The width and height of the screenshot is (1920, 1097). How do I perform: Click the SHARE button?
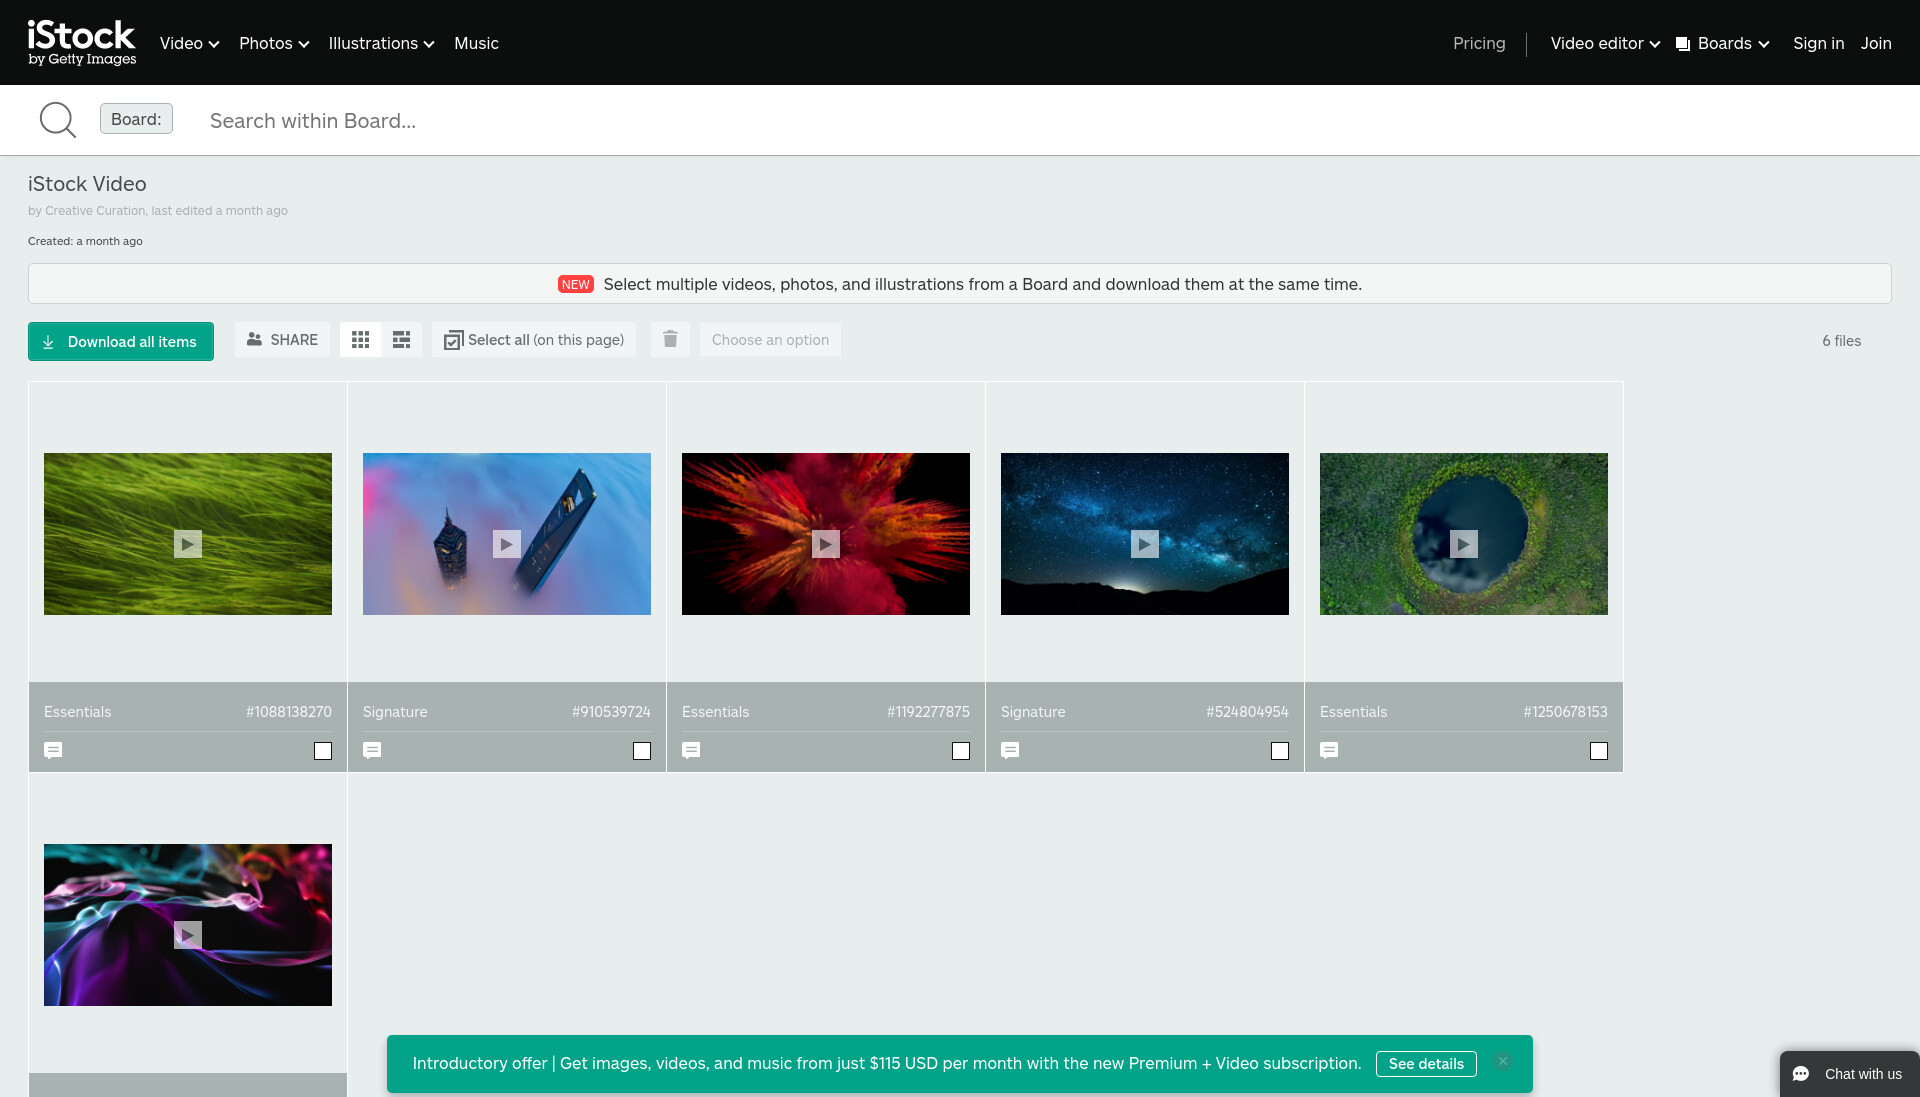click(x=282, y=340)
